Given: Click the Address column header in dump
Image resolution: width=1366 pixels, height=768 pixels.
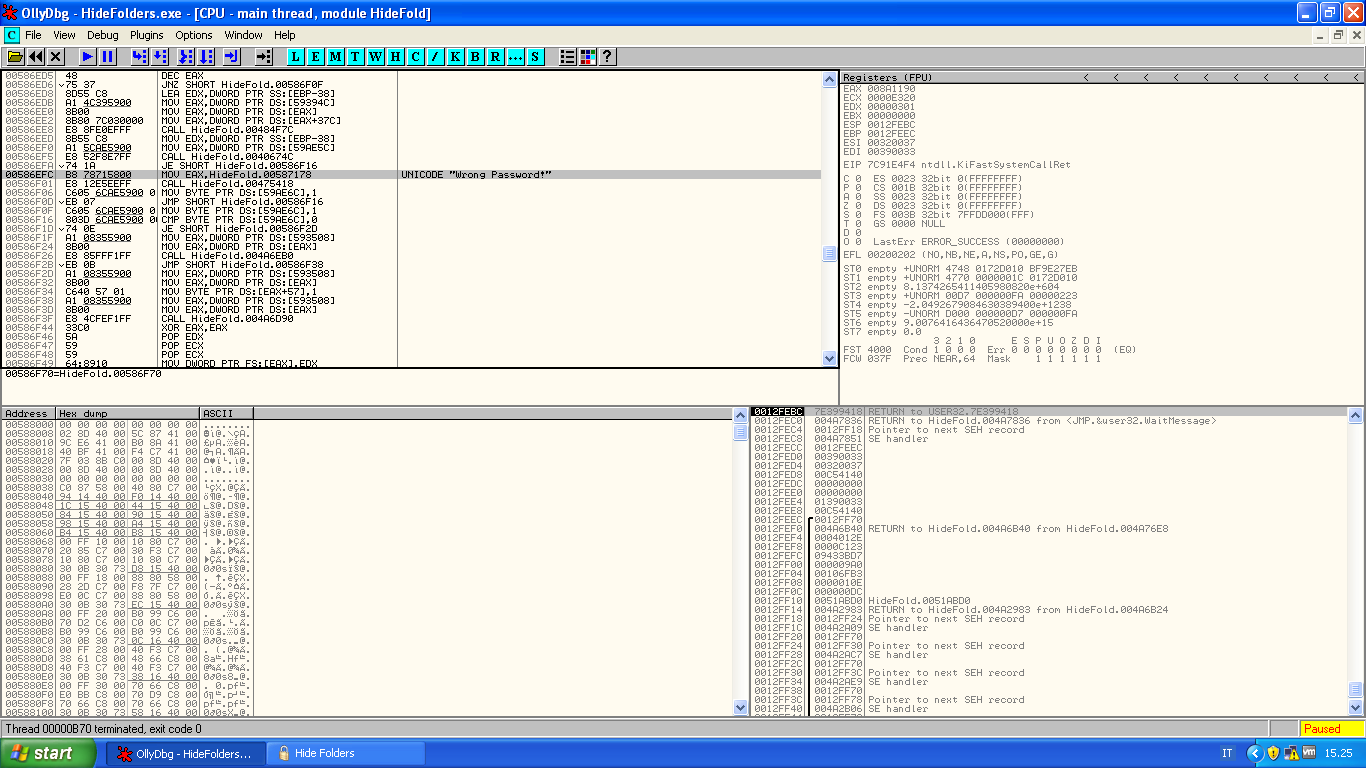Looking at the screenshot, I should coord(28,413).
